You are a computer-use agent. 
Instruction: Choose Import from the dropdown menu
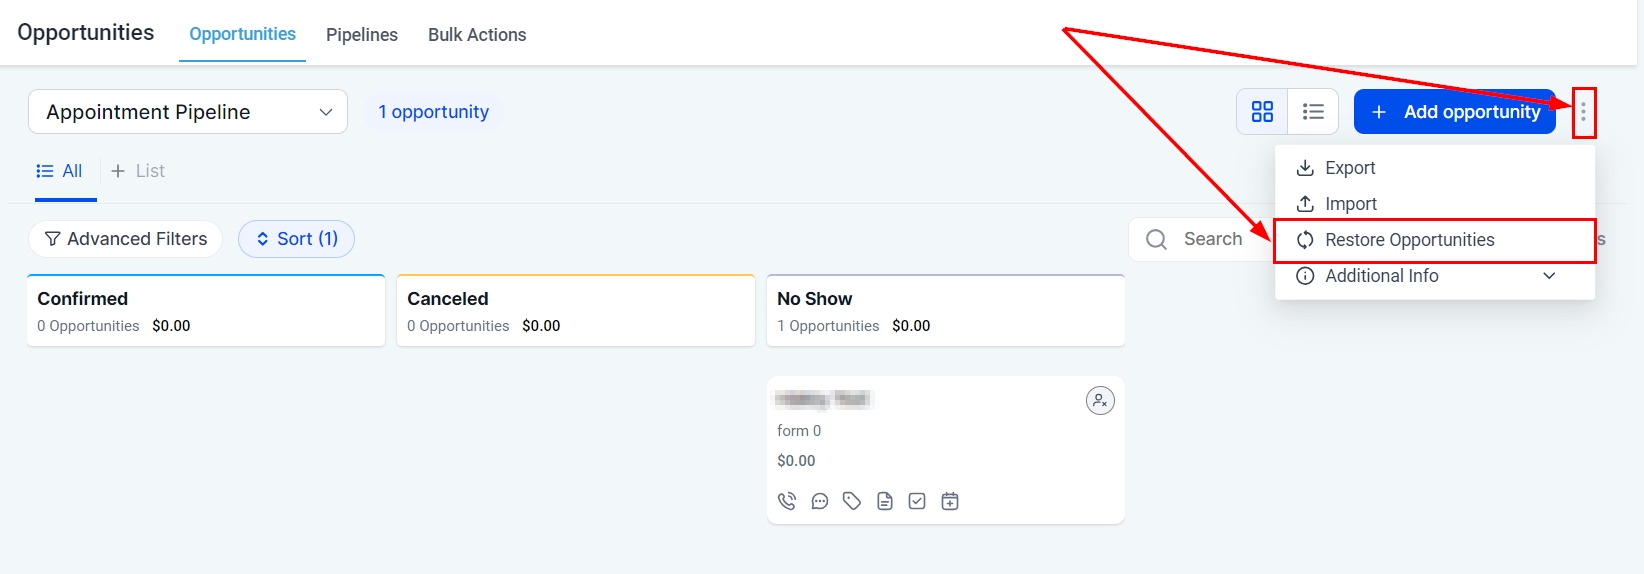1350,204
